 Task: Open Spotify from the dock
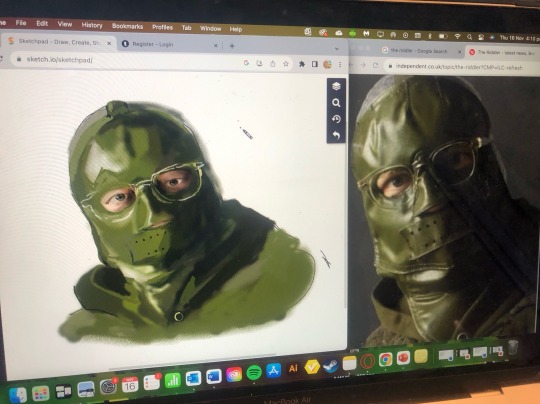254,372
